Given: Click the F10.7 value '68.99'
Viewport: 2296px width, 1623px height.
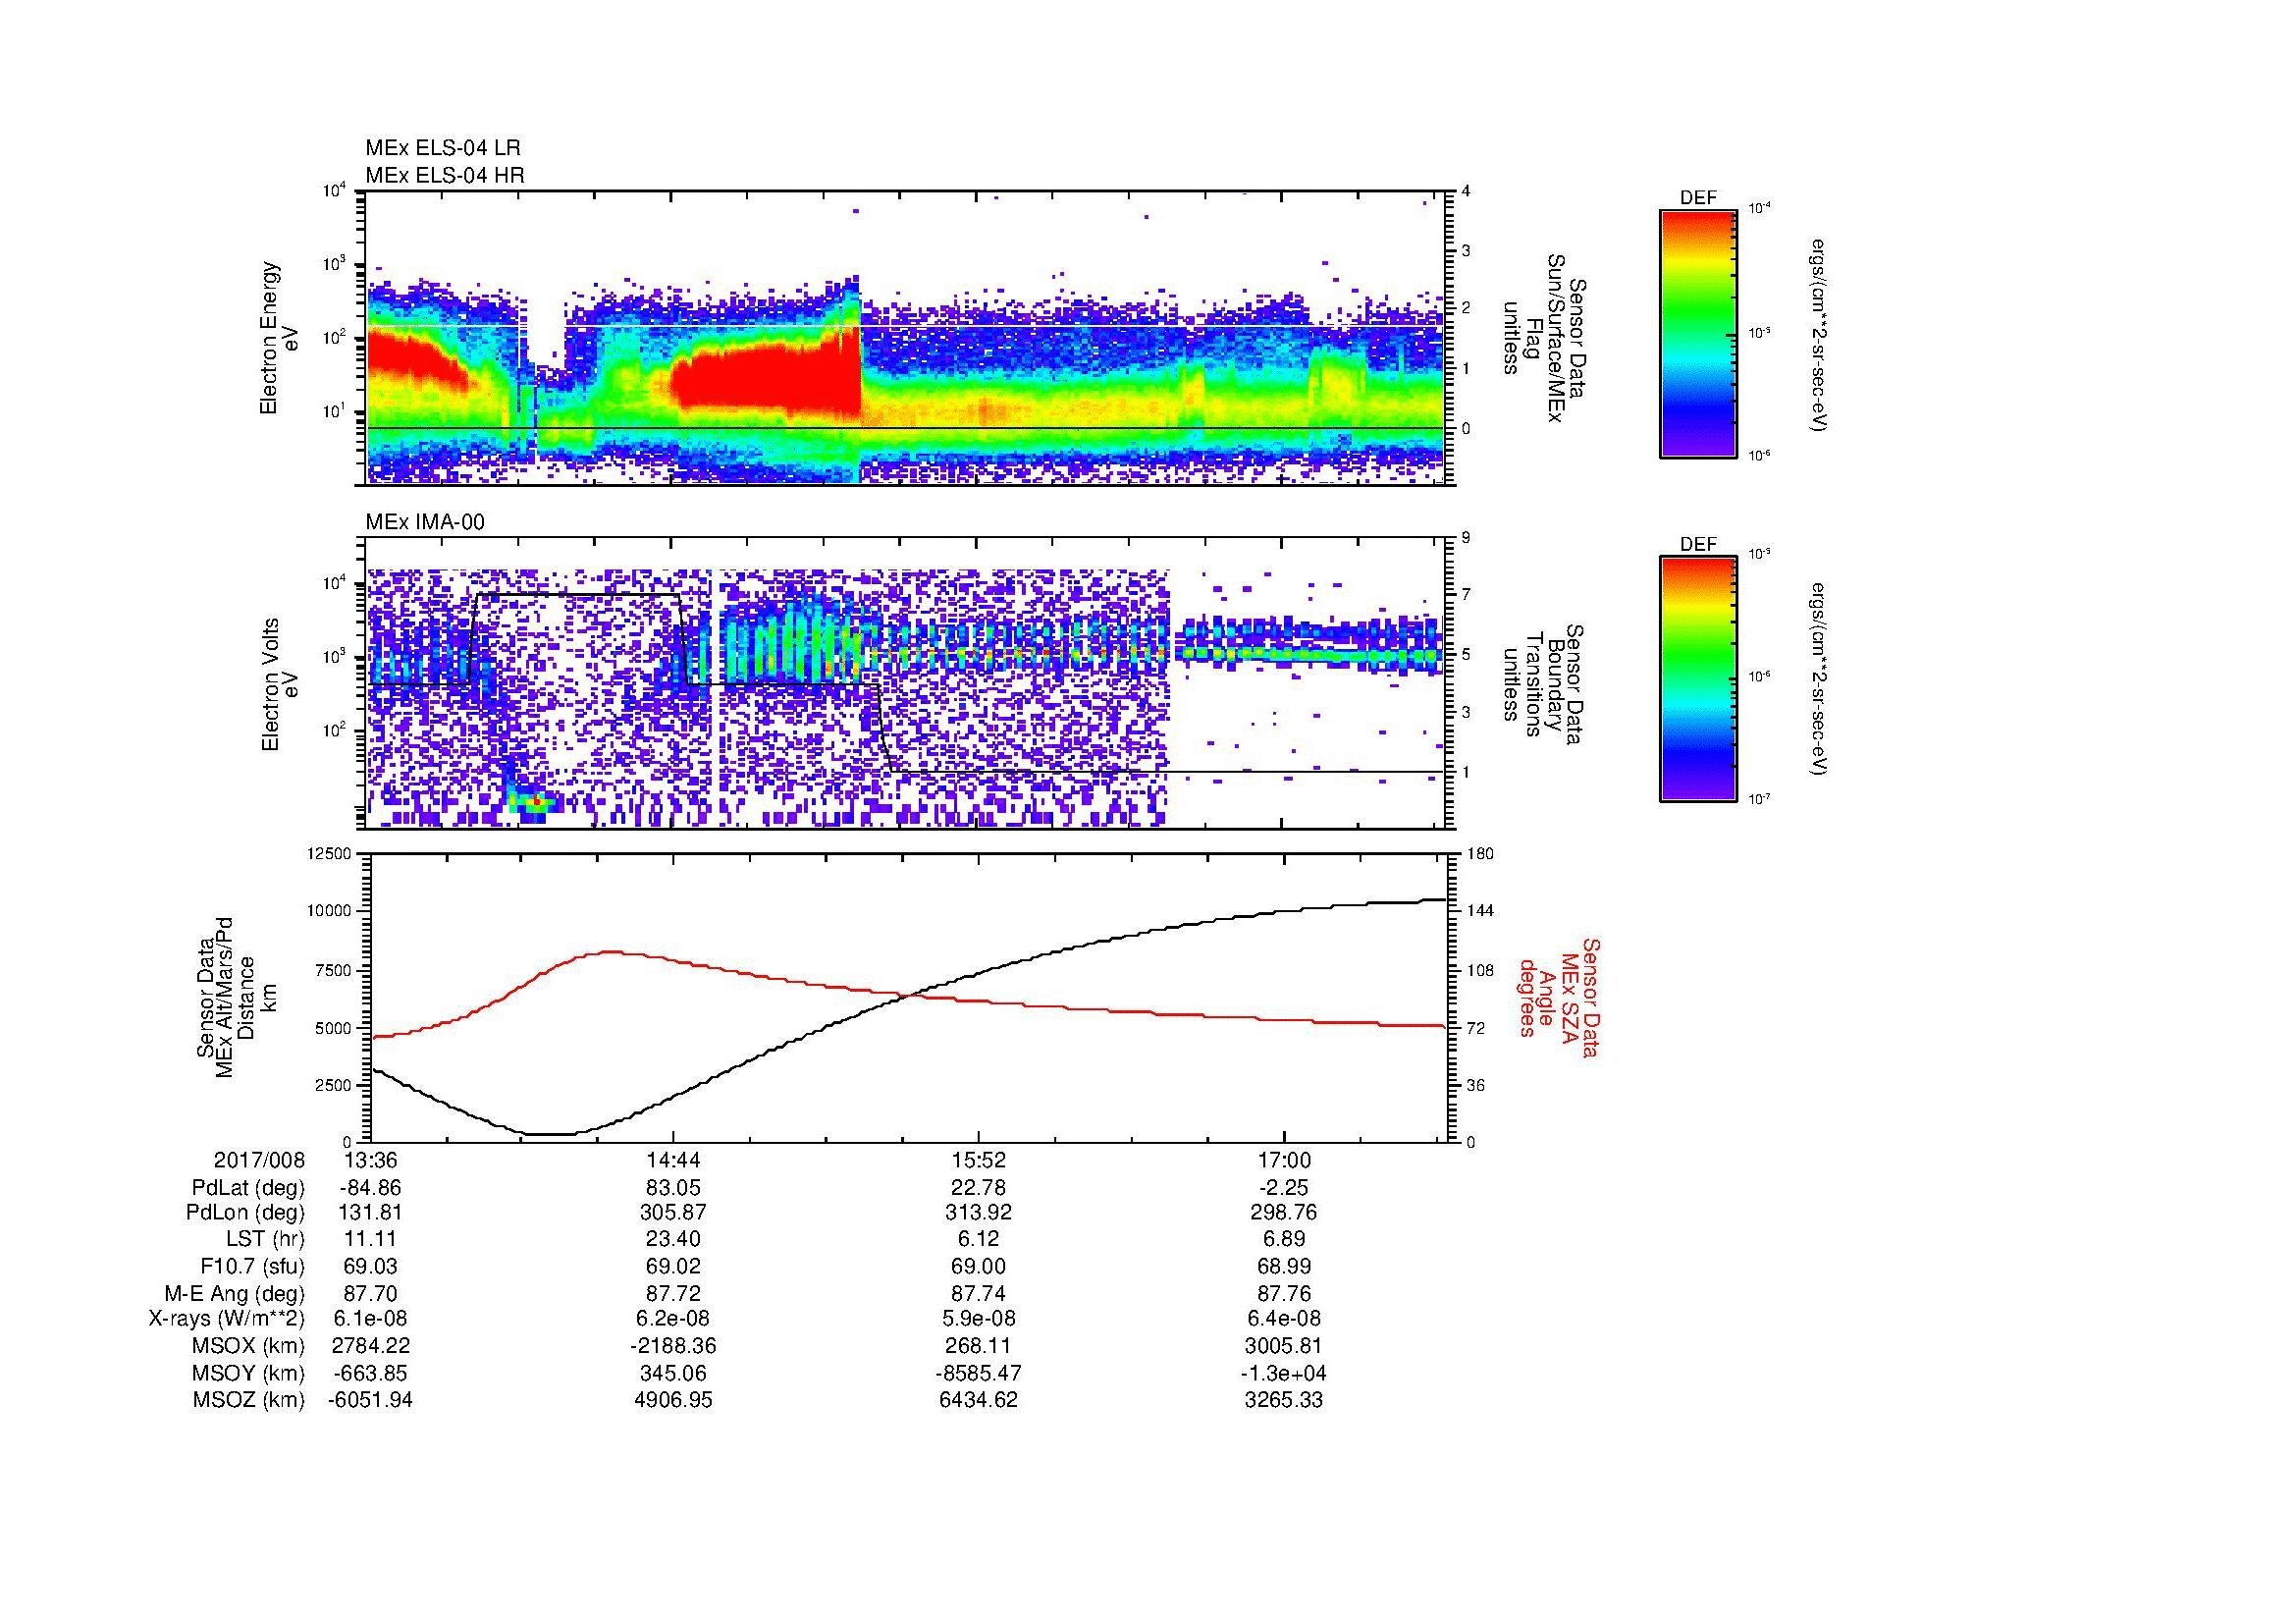Looking at the screenshot, I should coord(1284,1266).
